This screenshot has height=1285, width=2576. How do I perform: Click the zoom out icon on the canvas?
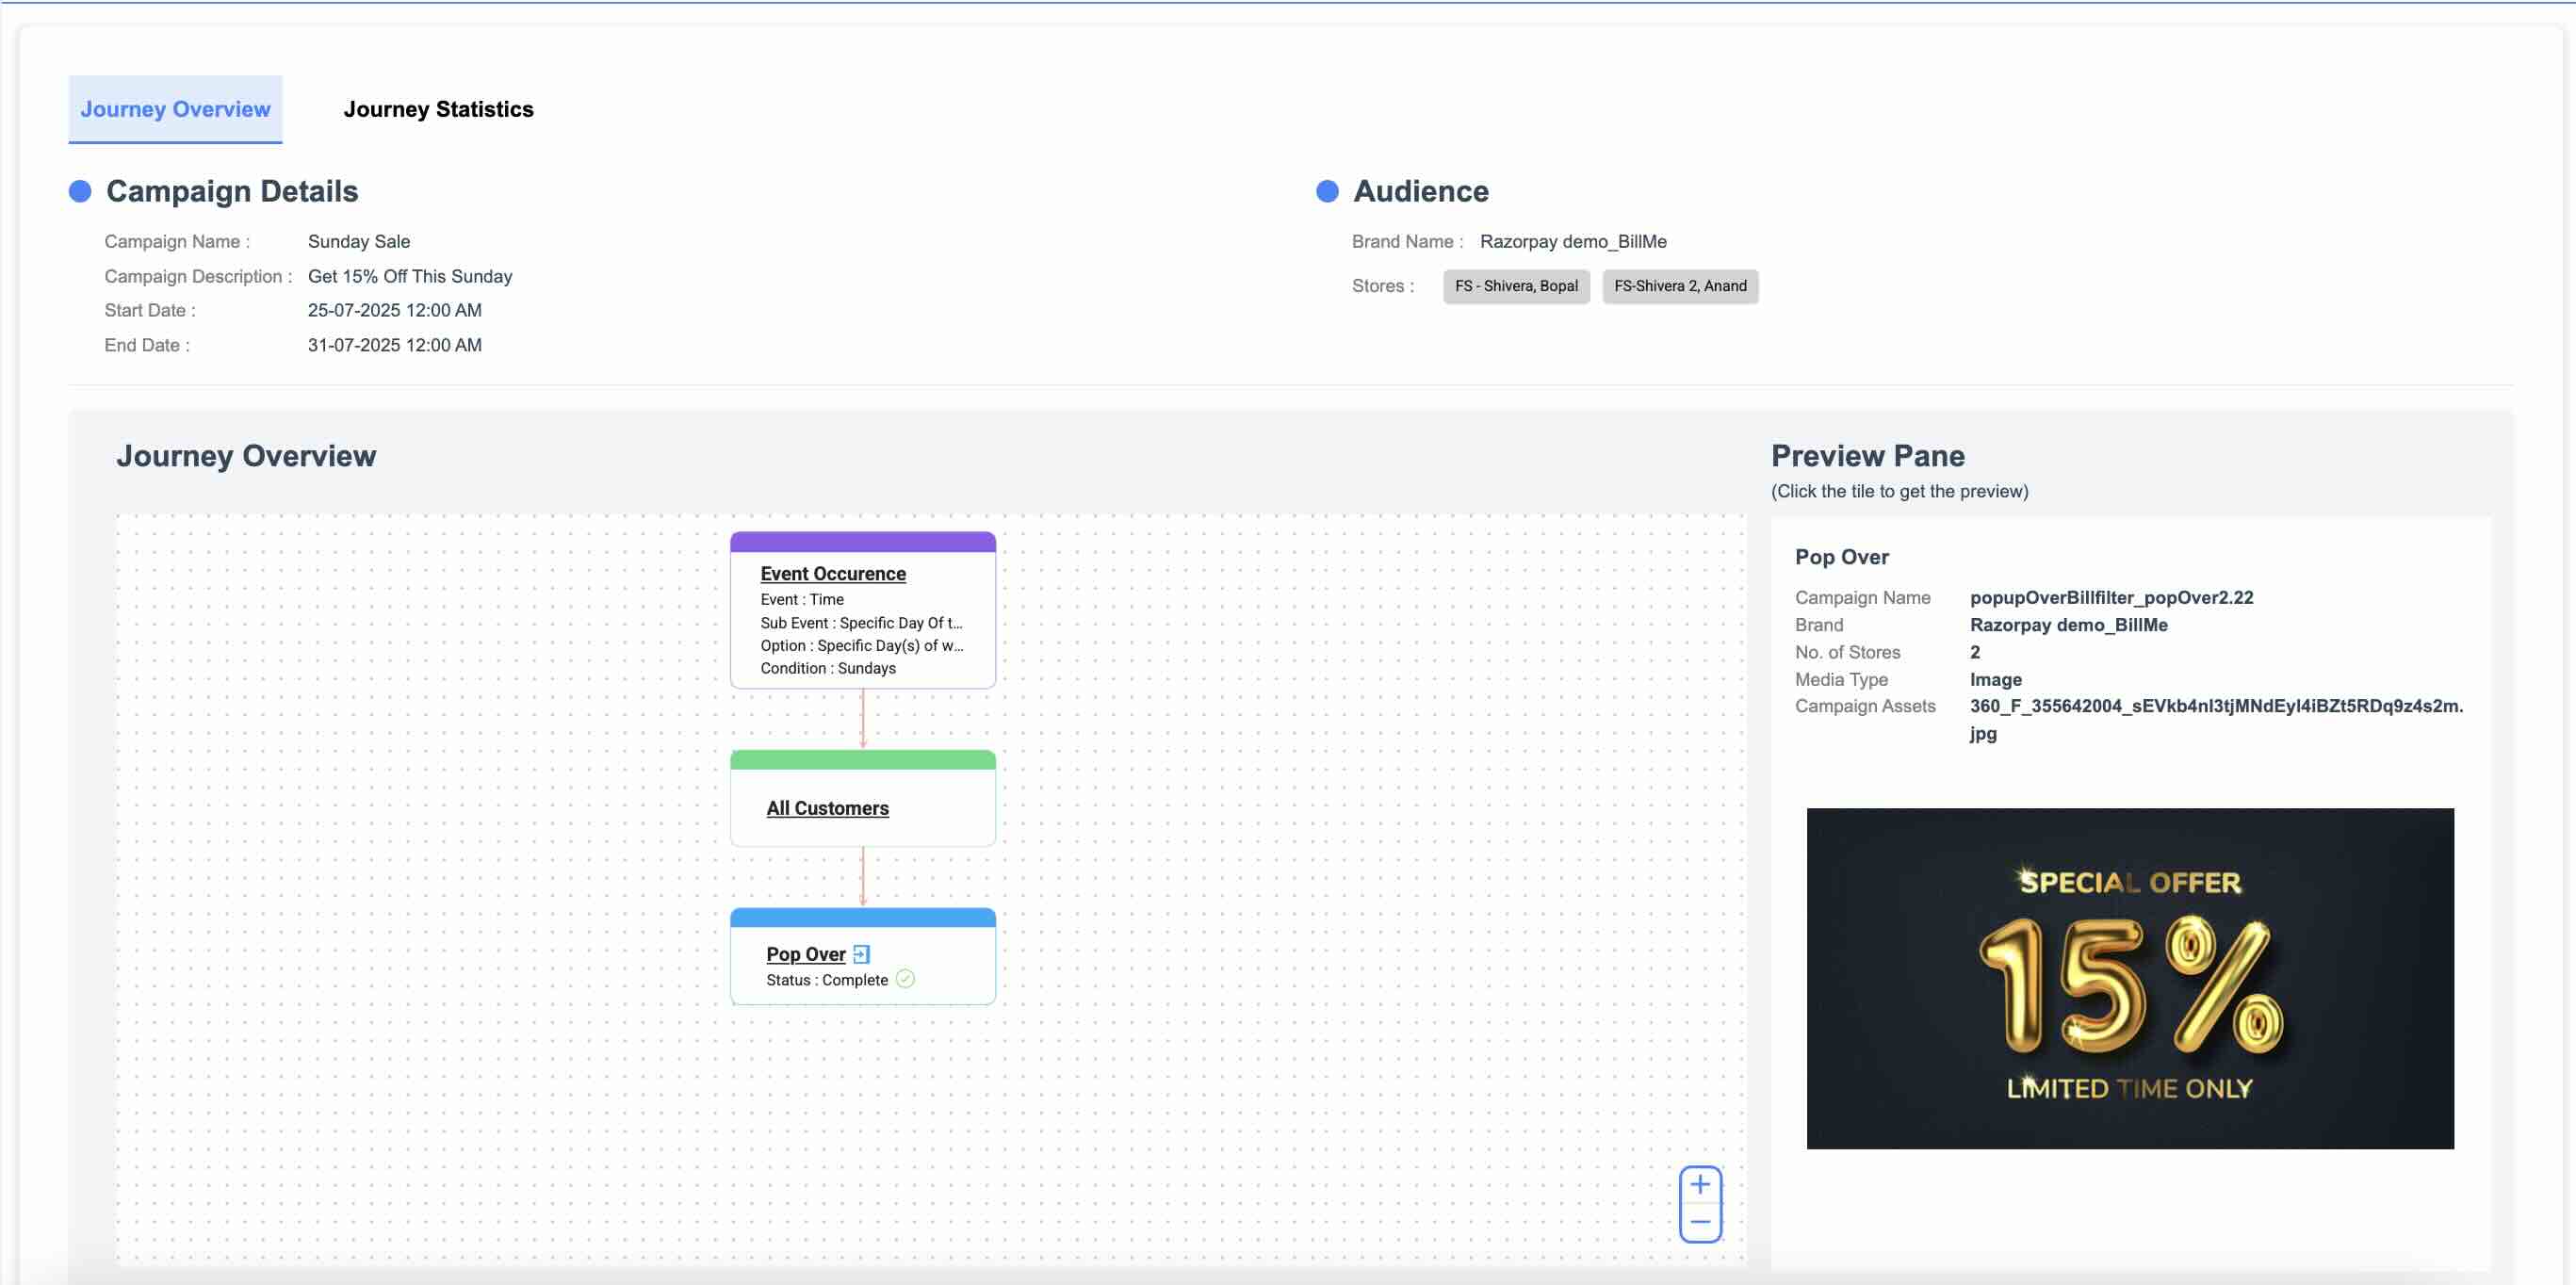[x=1700, y=1222]
